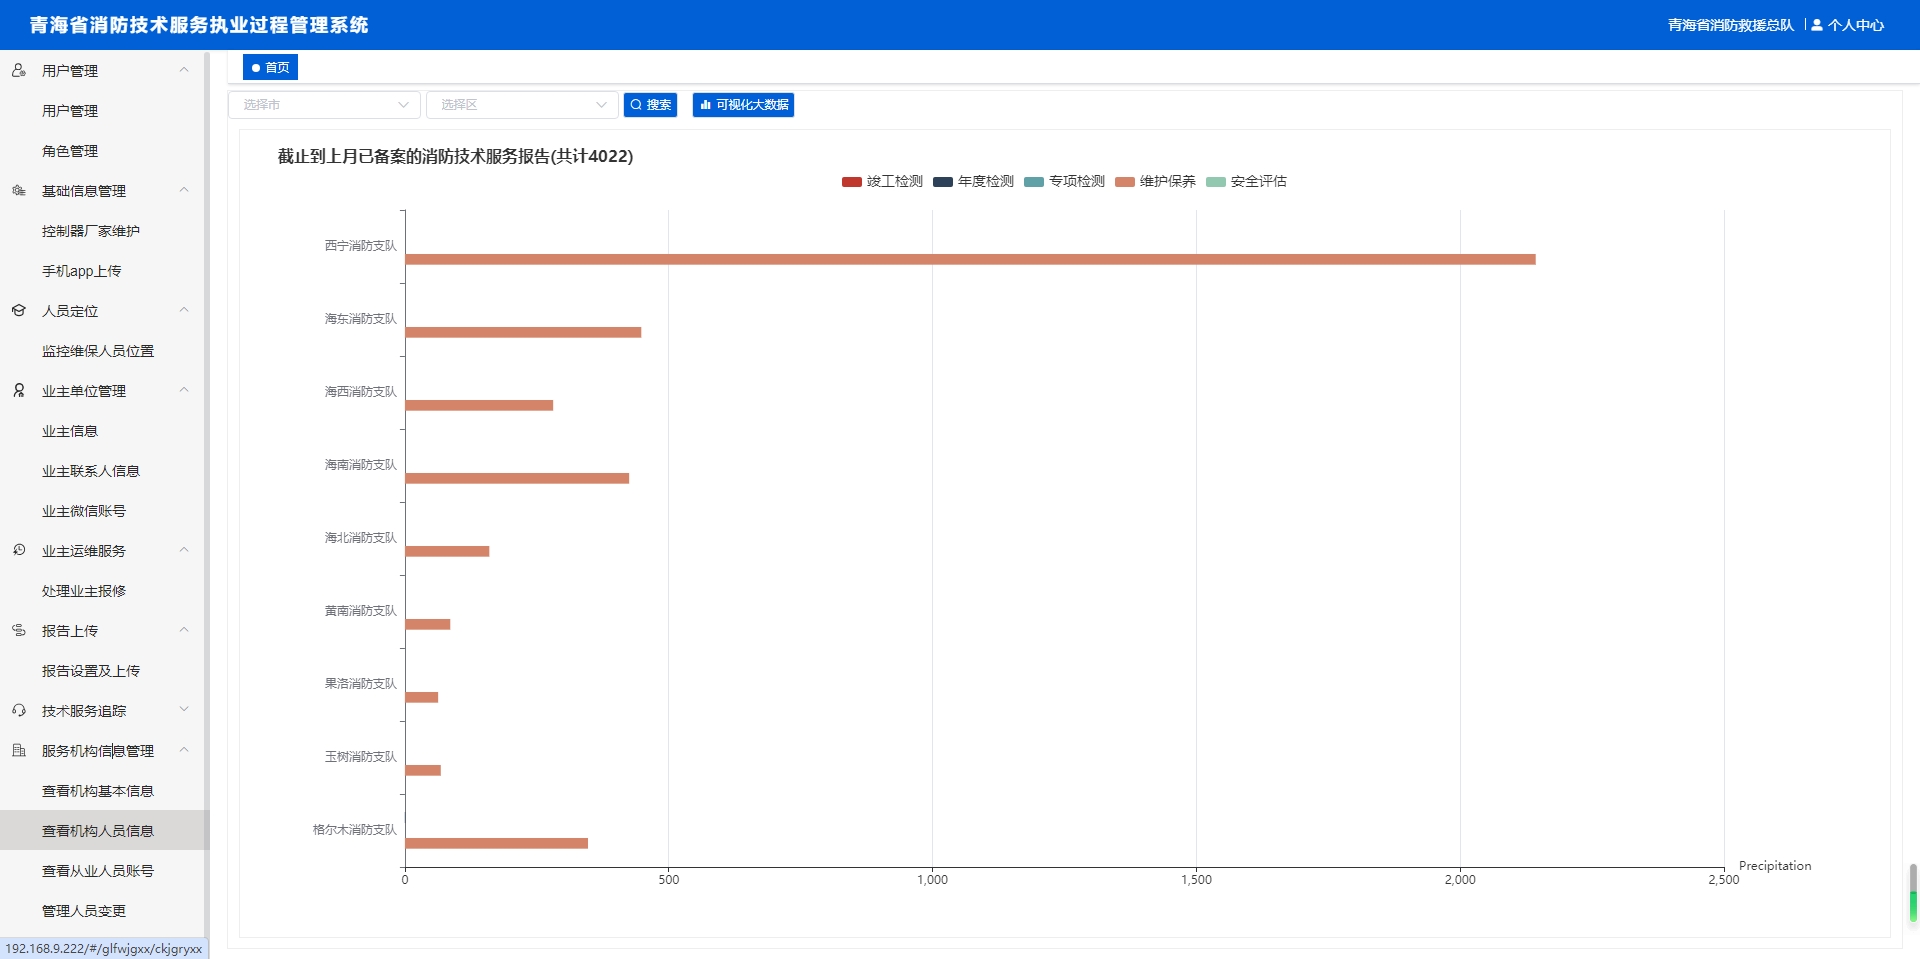Click 青海省消防救援总队 in the header
This screenshot has height=959, width=1920.
click(1730, 25)
